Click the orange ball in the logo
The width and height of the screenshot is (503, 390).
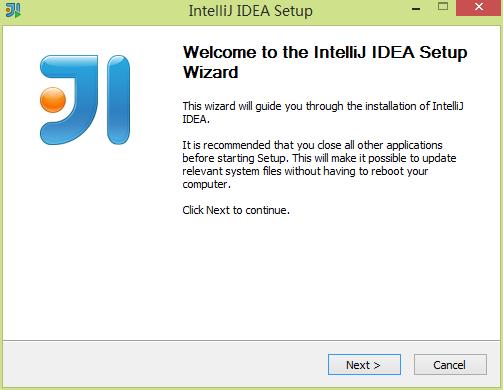click(53, 100)
